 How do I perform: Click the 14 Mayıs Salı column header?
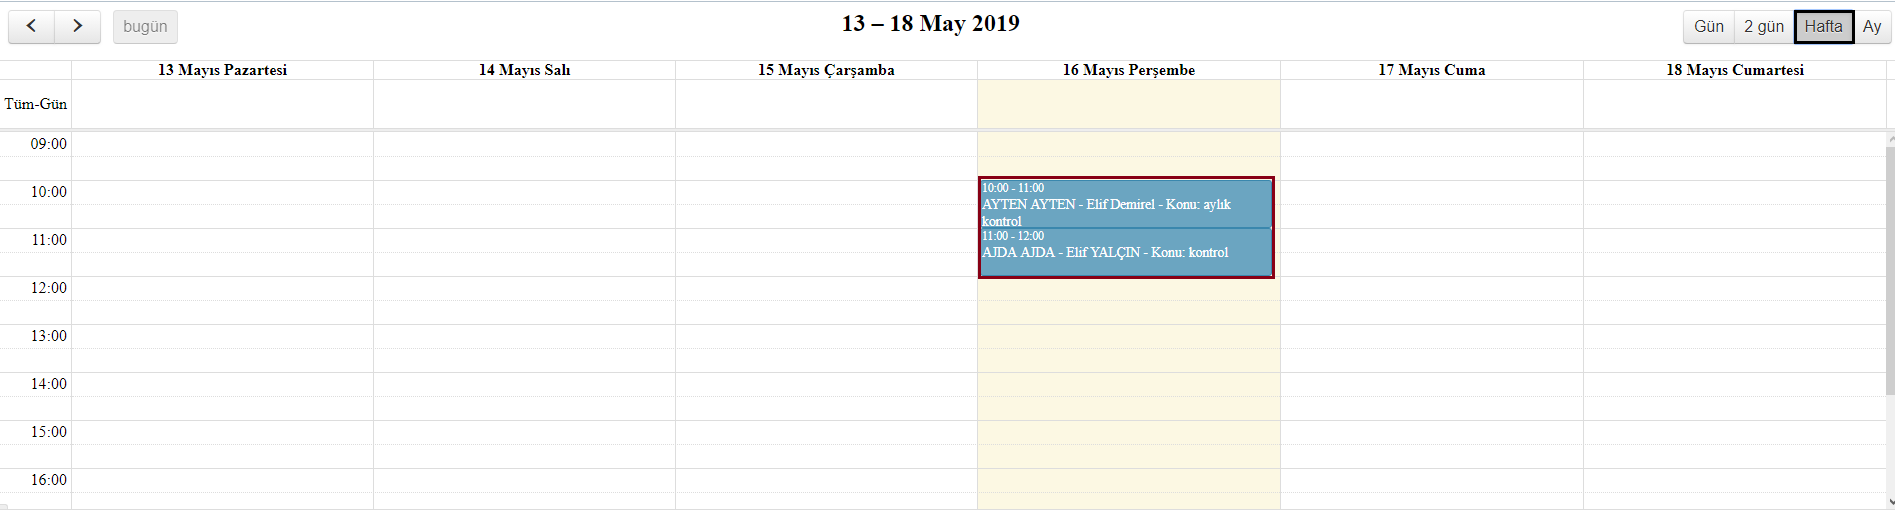tap(524, 70)
